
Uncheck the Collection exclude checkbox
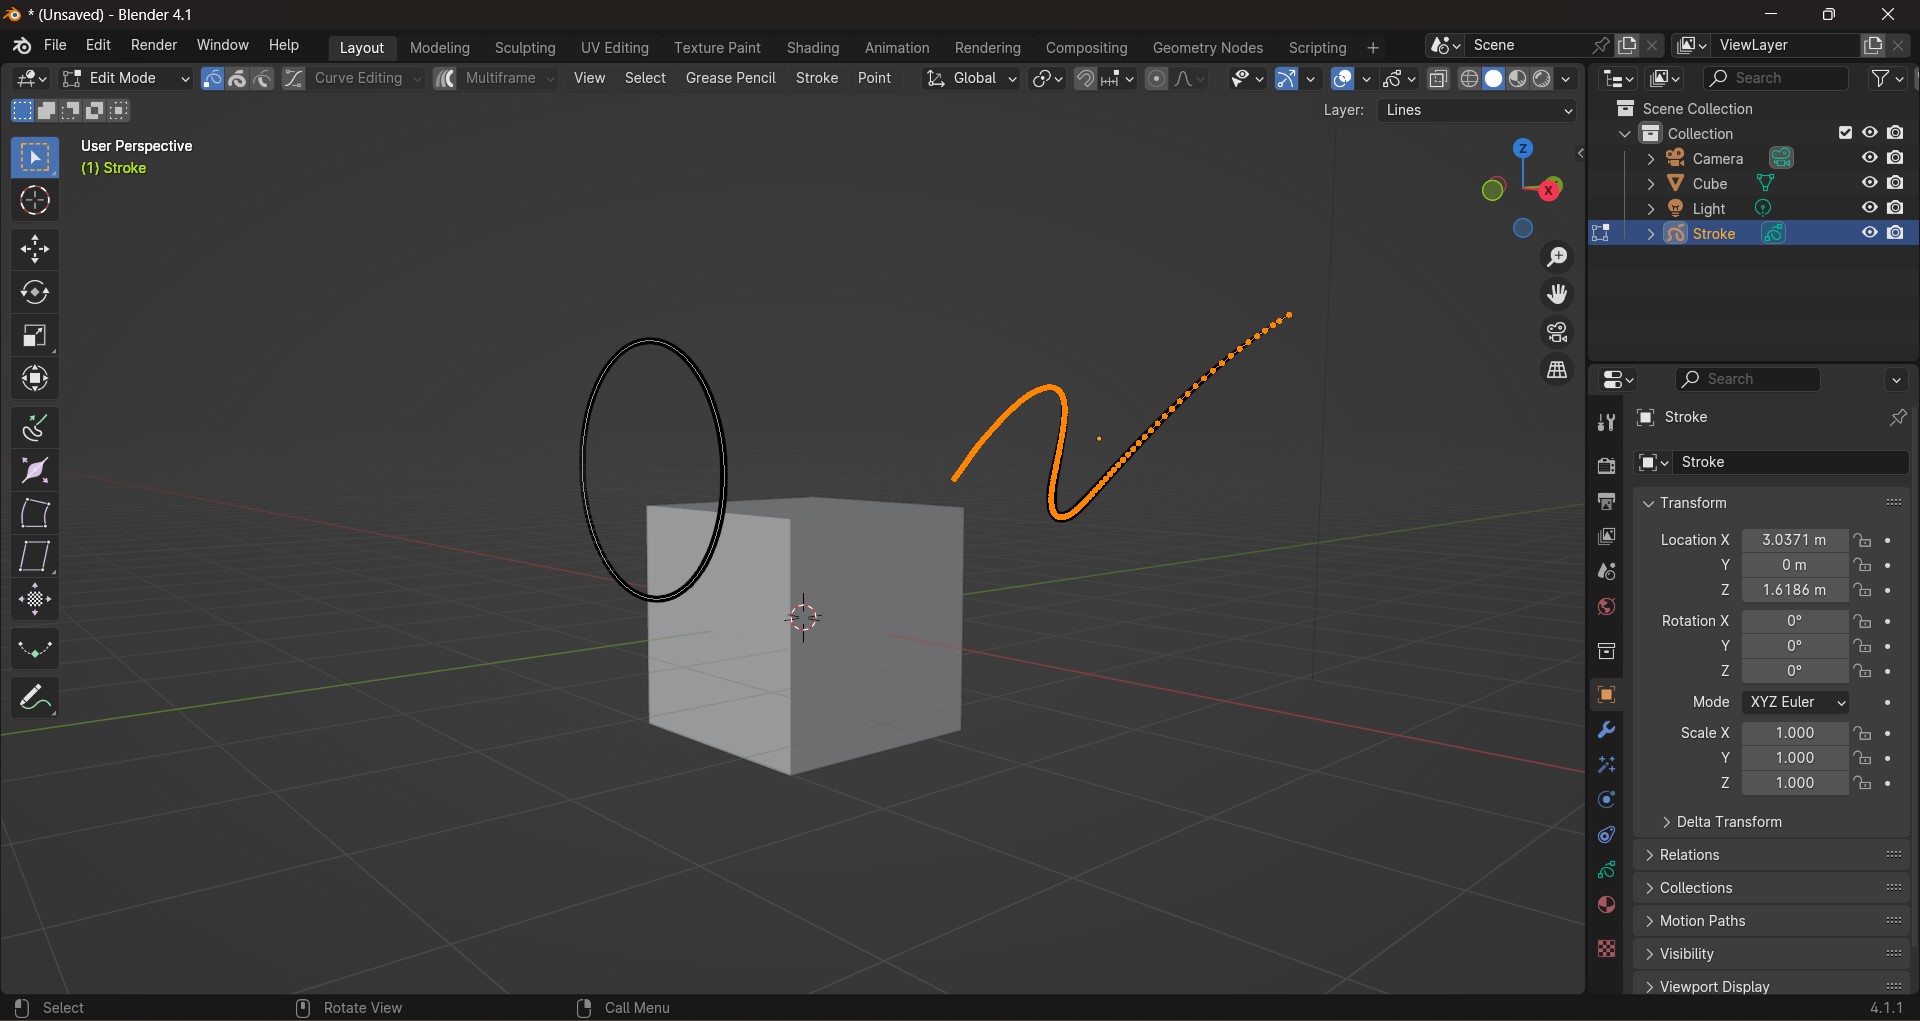[x=1846, y=133]
